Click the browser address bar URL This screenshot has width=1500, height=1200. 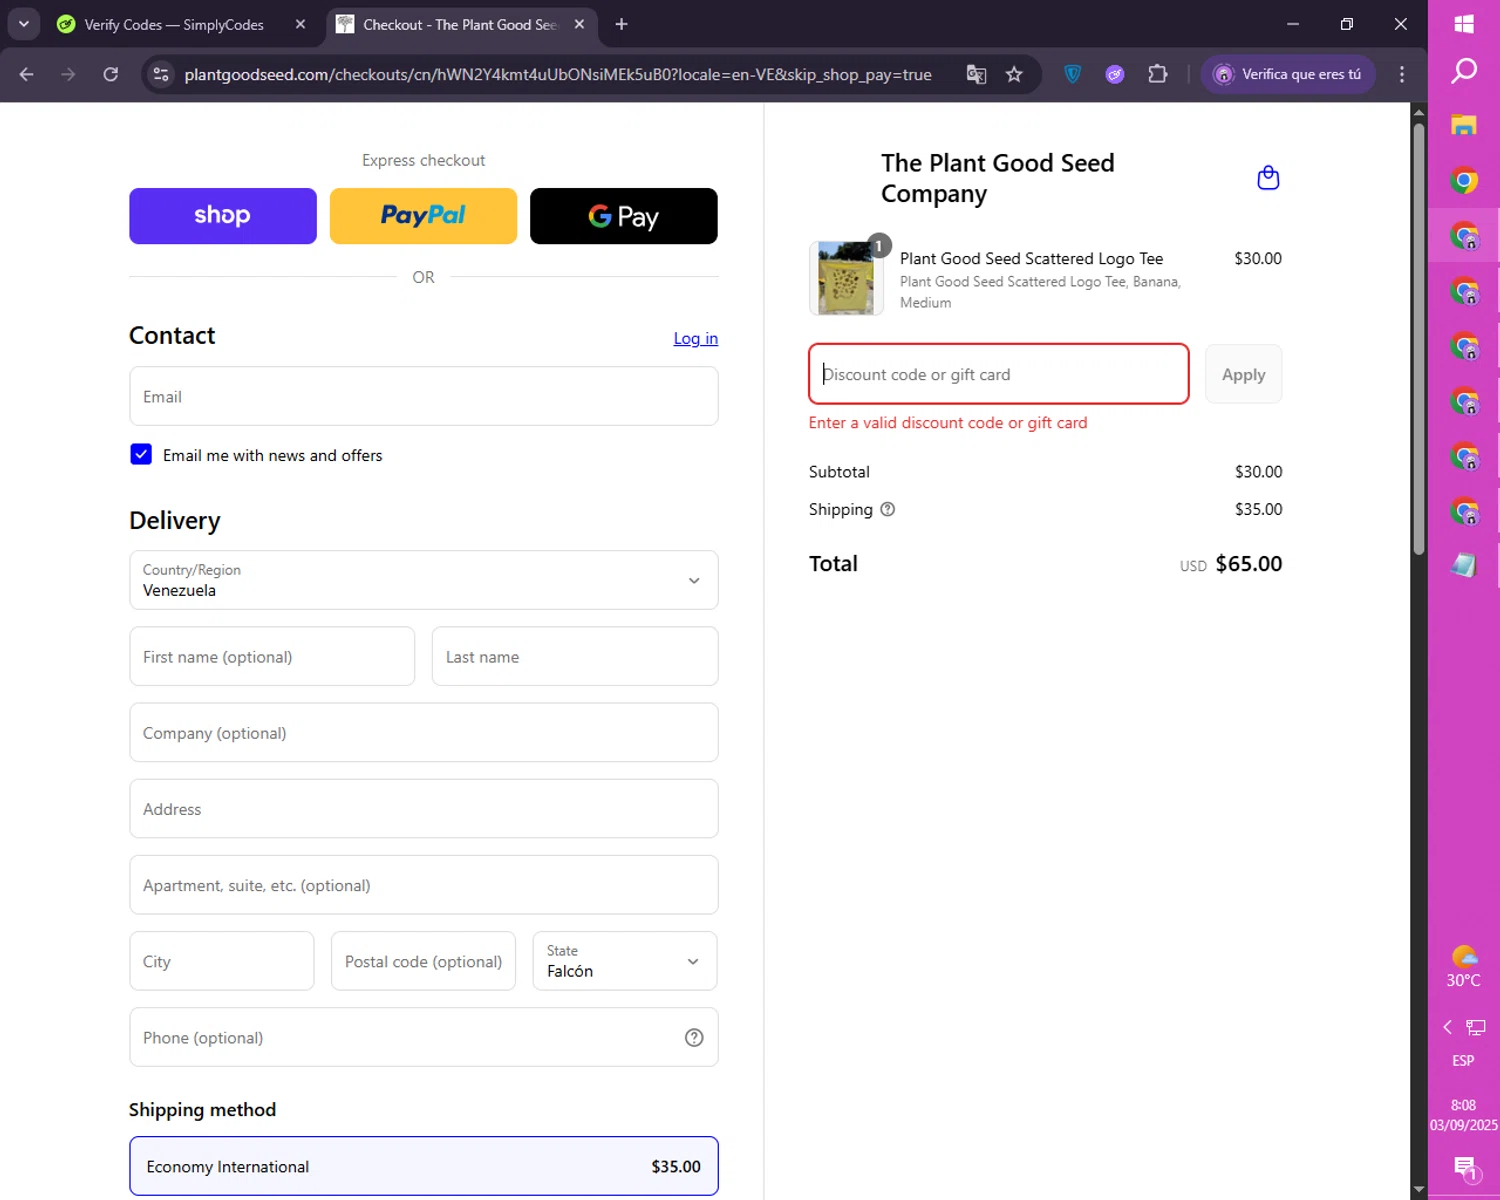pos(558,74)
